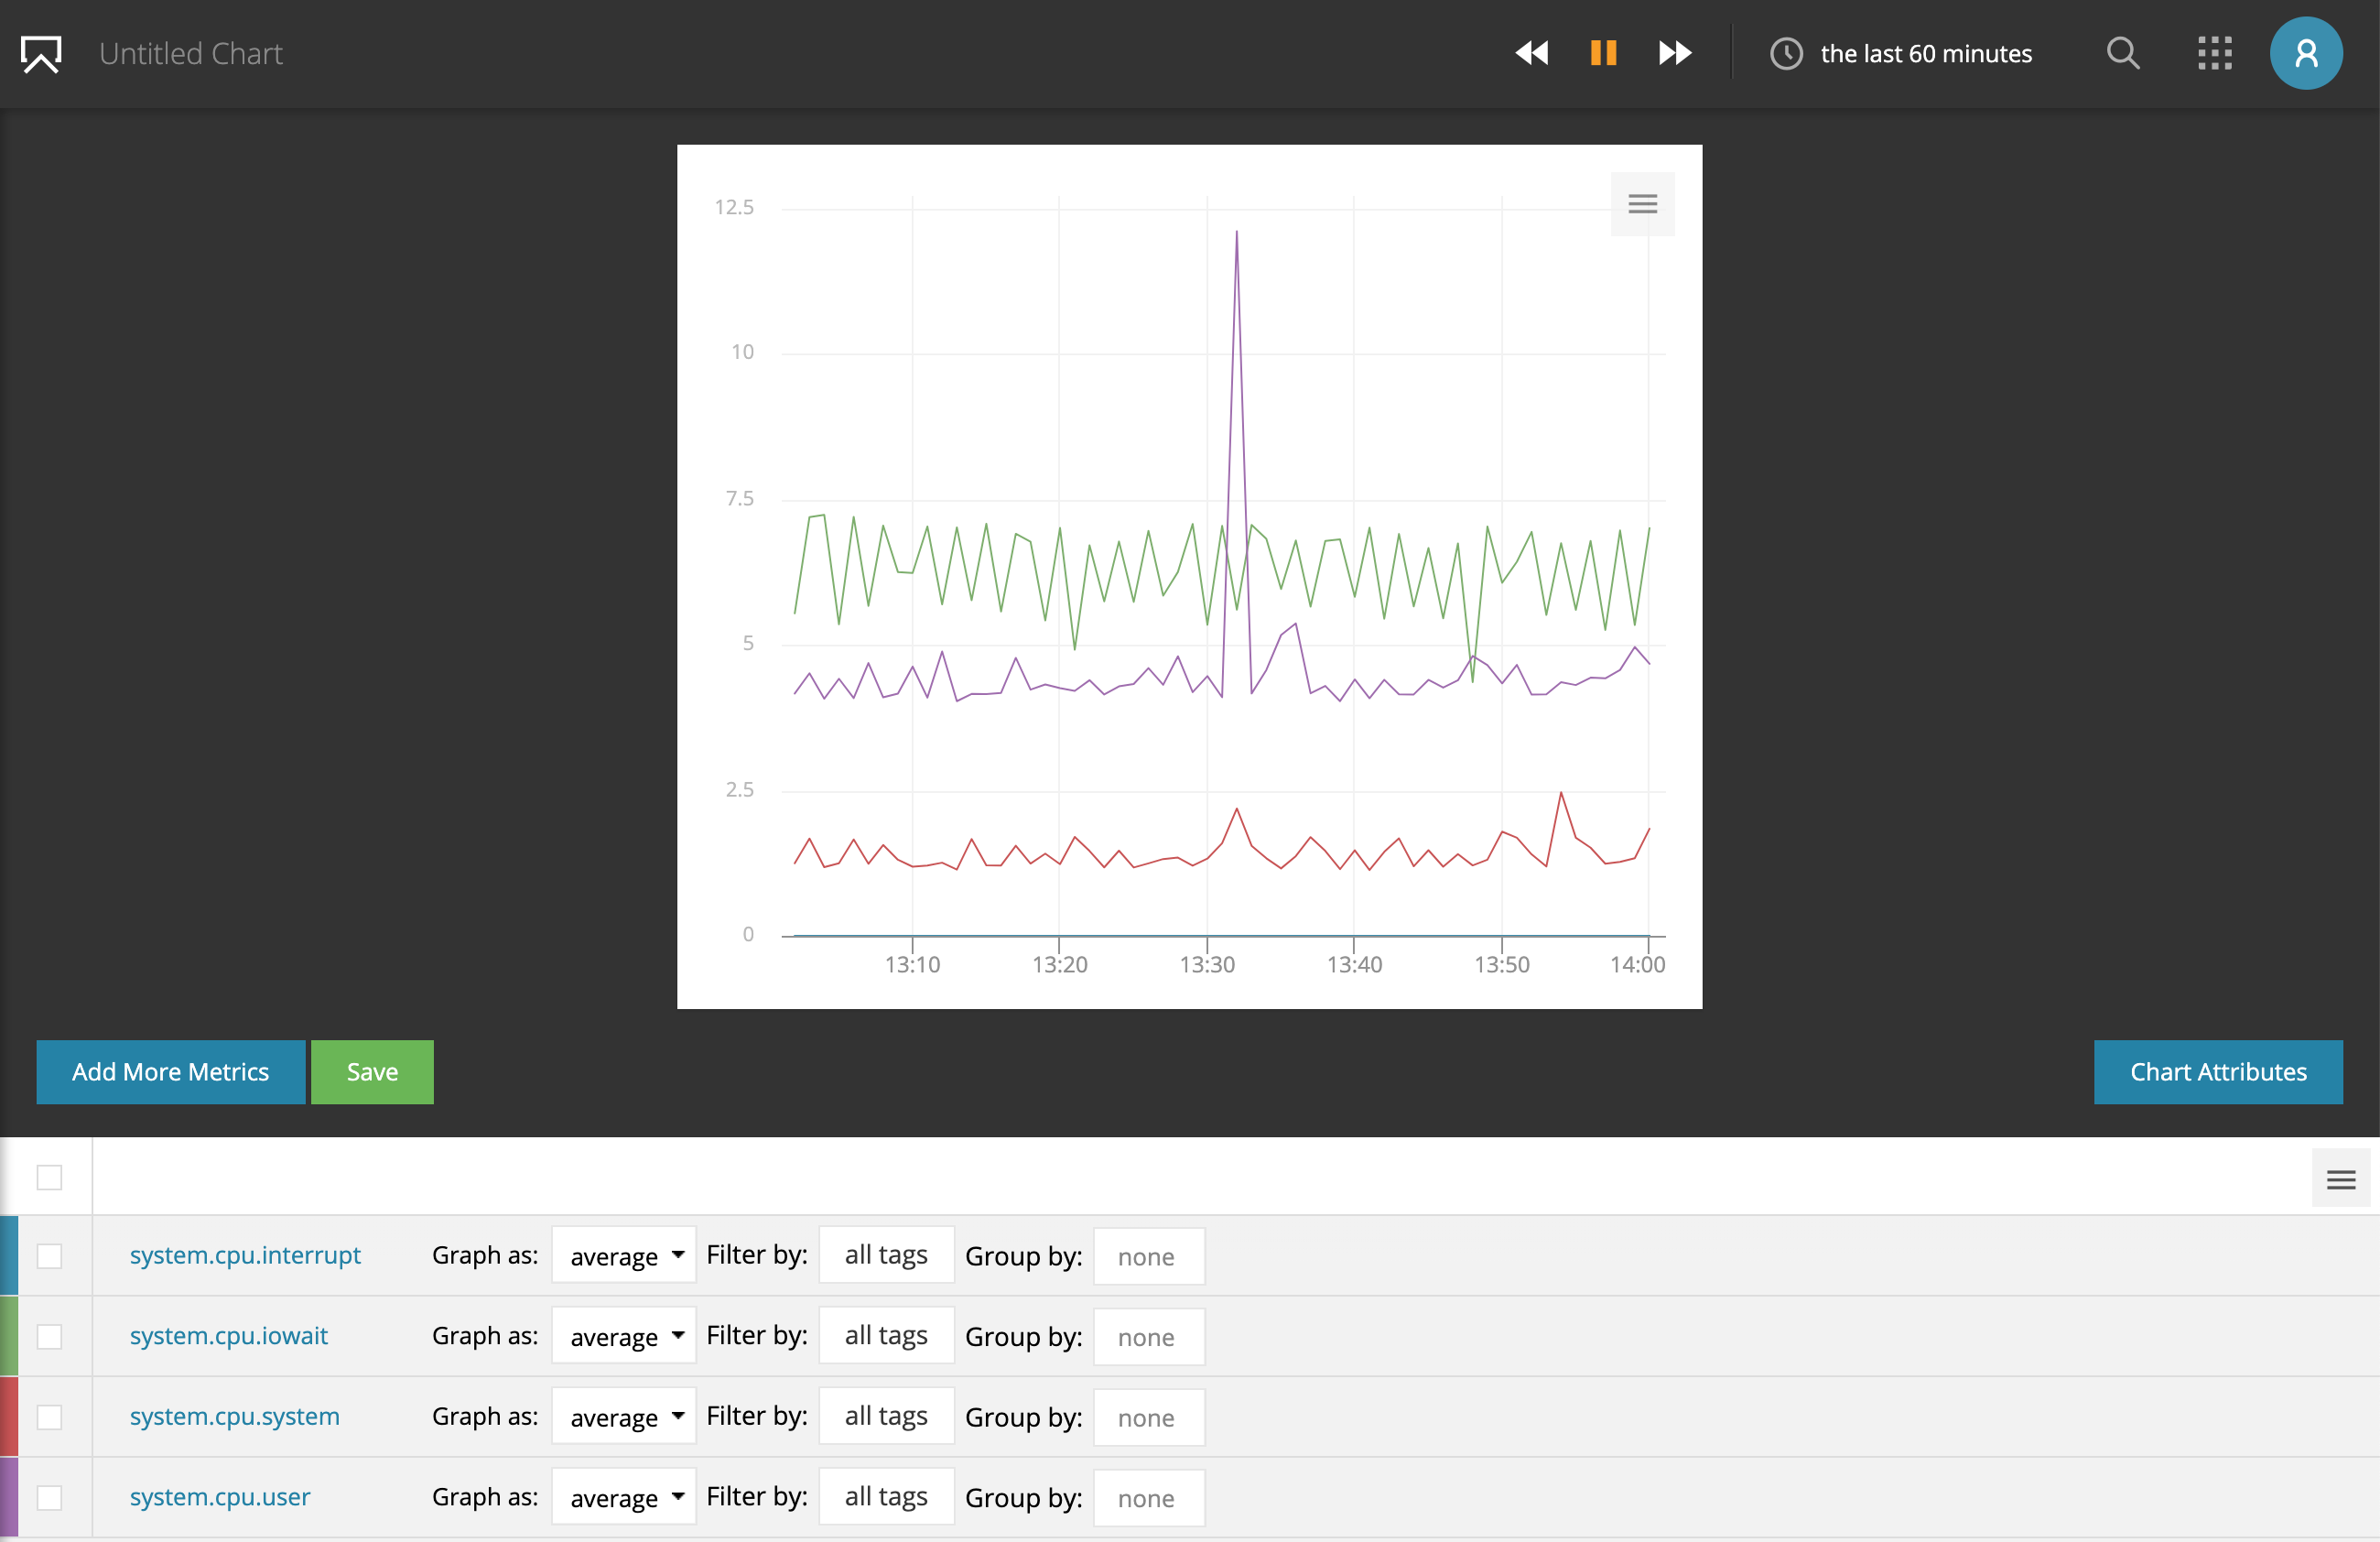The height and width of the screenshot is (1542, 2380).
Task: Check the system.cpu.user row checkbox
Action: [49, 1497]
